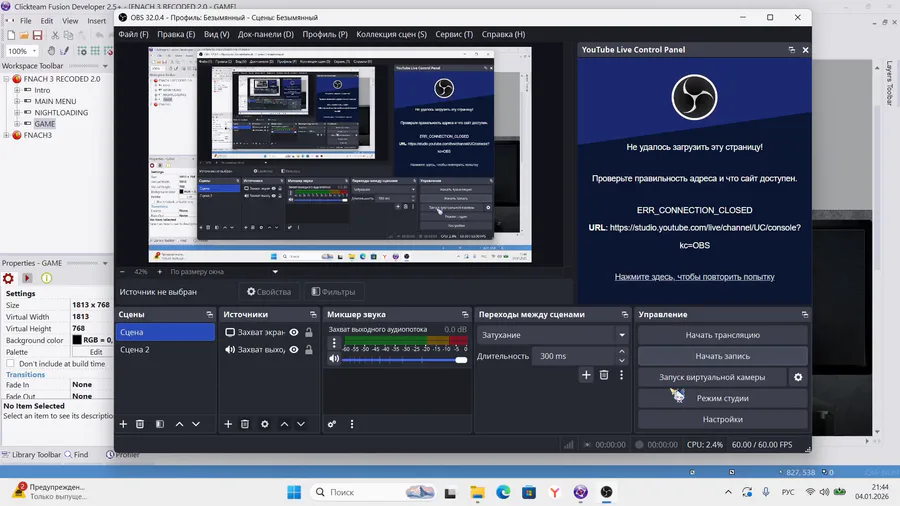Undock the Controls panel

coord(805,314)
